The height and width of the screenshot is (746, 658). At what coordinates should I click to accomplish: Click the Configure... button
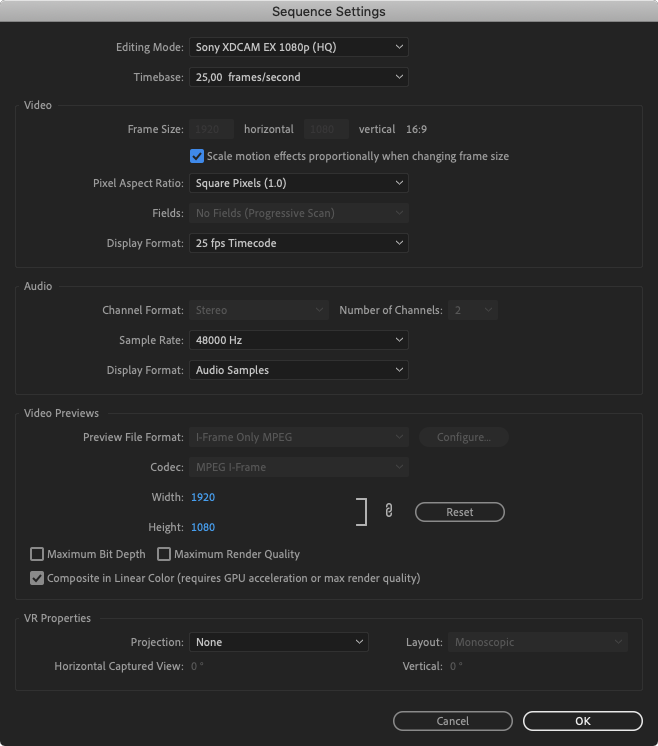coord(464,437)
